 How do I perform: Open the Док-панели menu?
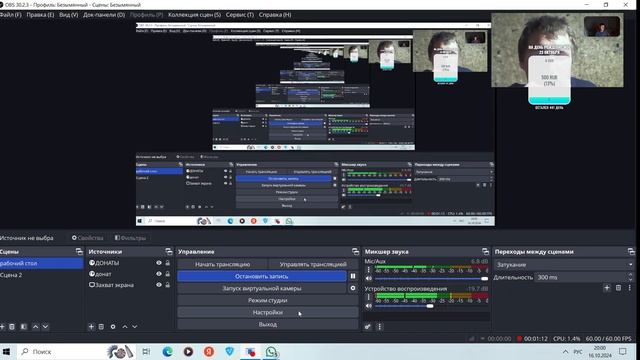(104, 15)
